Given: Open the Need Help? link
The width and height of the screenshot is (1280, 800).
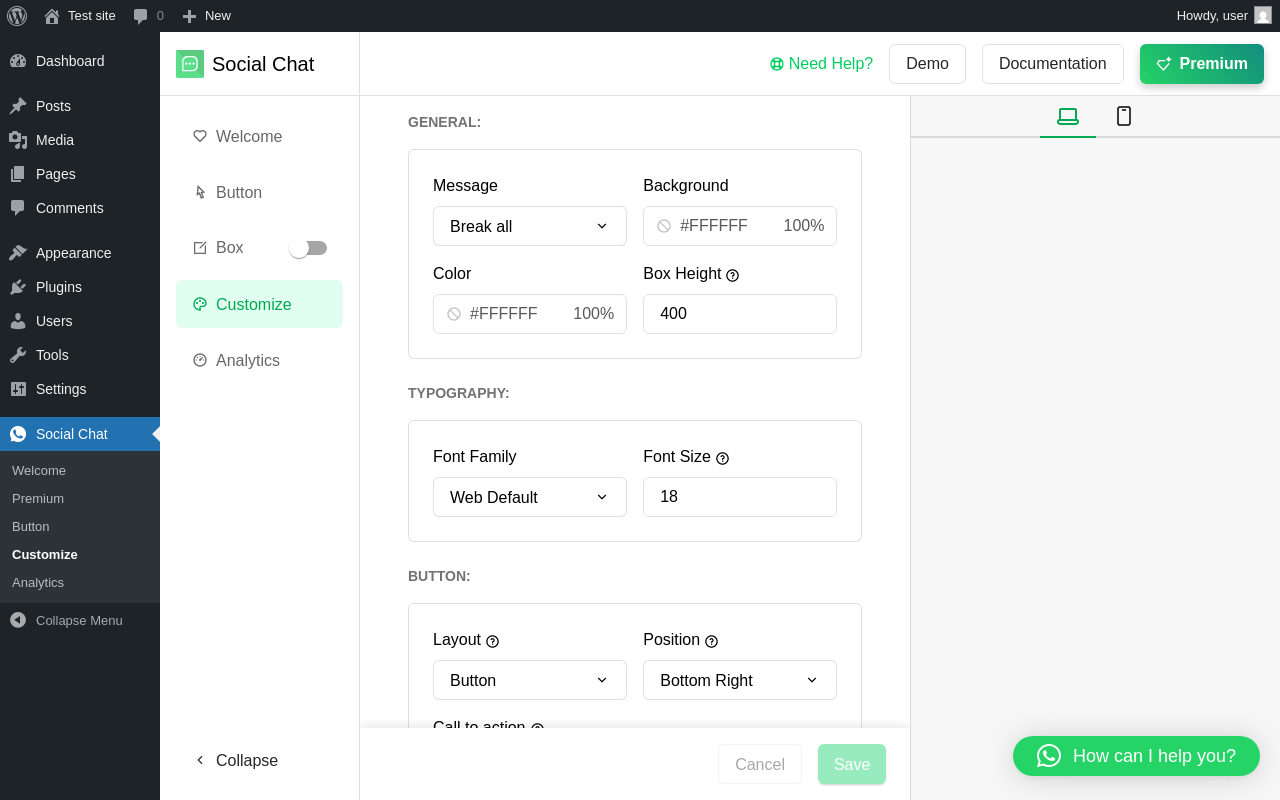Looking at the screenshot, I should pos(821,64).
